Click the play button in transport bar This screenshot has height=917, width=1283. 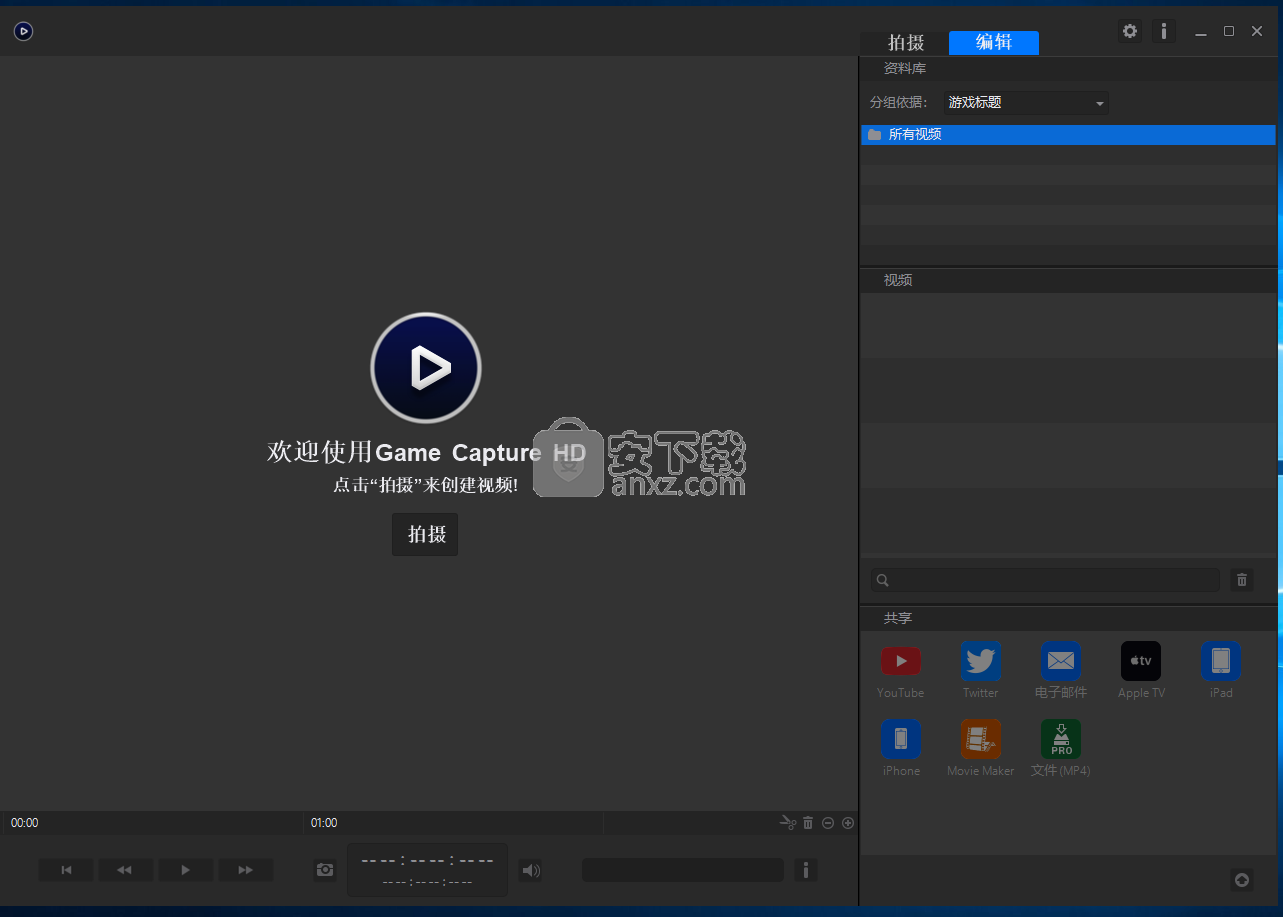click(186, 870)
